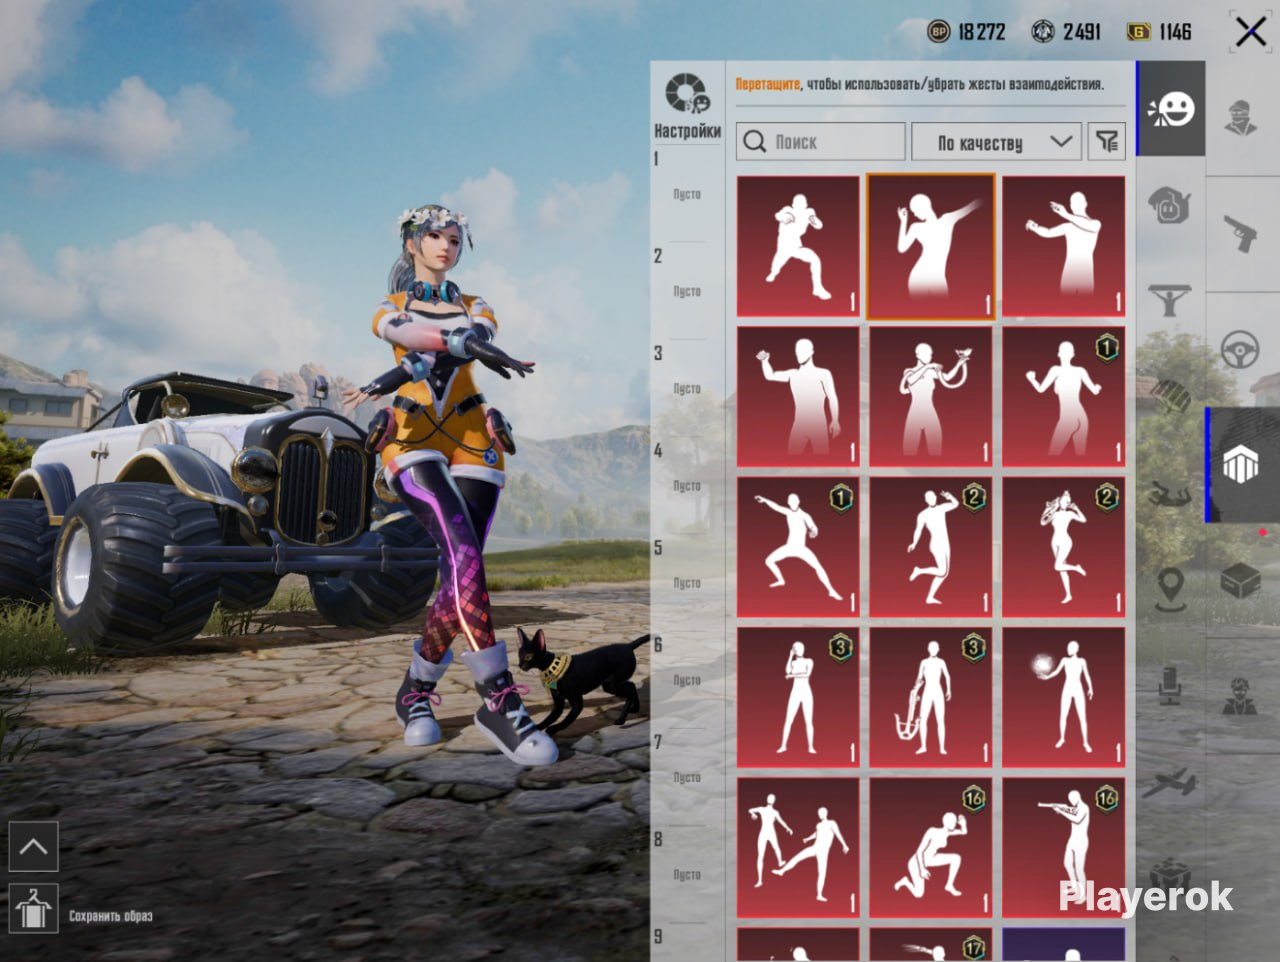Select the glowing orb emote

coord(1064,697)
